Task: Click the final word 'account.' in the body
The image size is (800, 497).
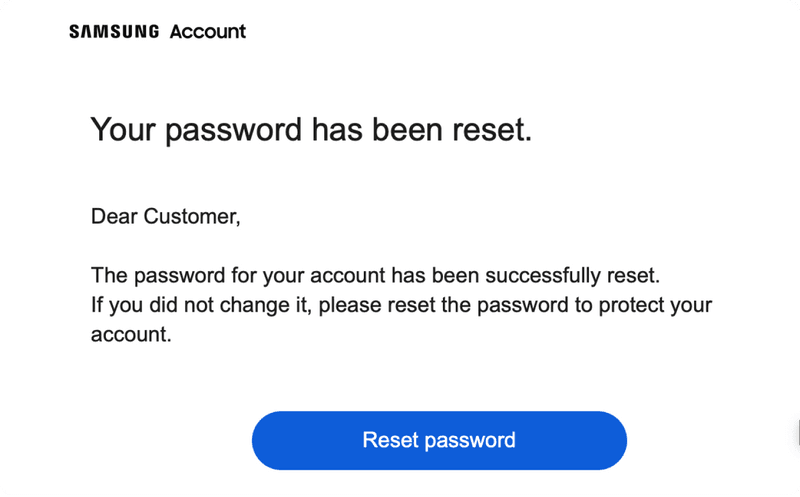Action: point(131,335)
